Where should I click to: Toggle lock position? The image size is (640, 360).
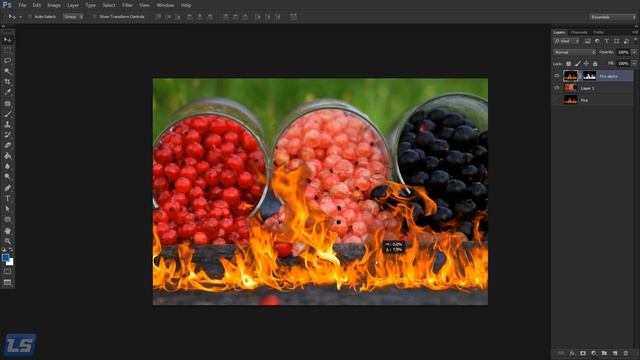click(x=586, y=64)
